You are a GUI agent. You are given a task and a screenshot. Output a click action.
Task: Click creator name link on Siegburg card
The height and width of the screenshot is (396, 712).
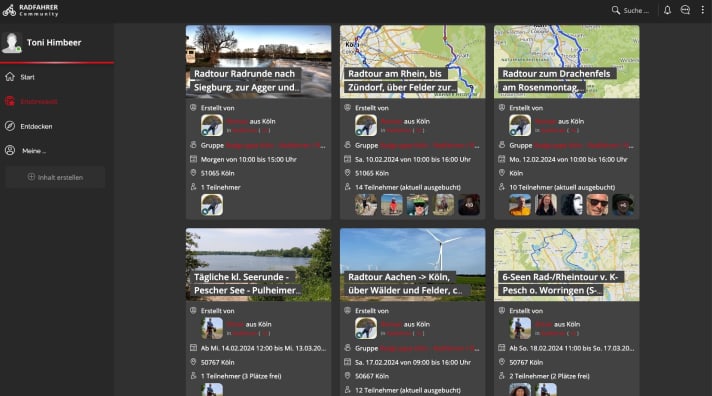[237, 122]
